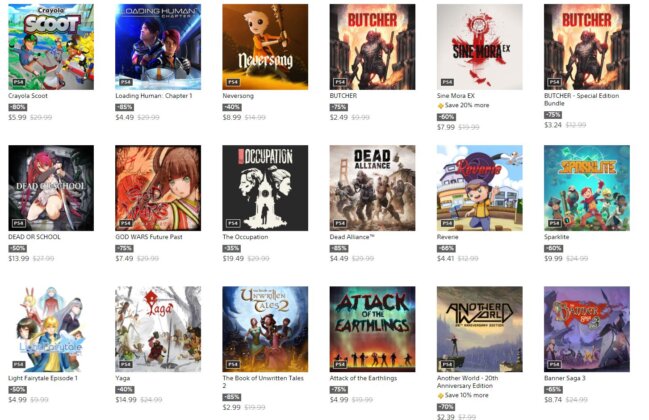Open the DEAD OR SCHOOL title link
The height and width of the screenshot is (420, 649).
[34, 237]
